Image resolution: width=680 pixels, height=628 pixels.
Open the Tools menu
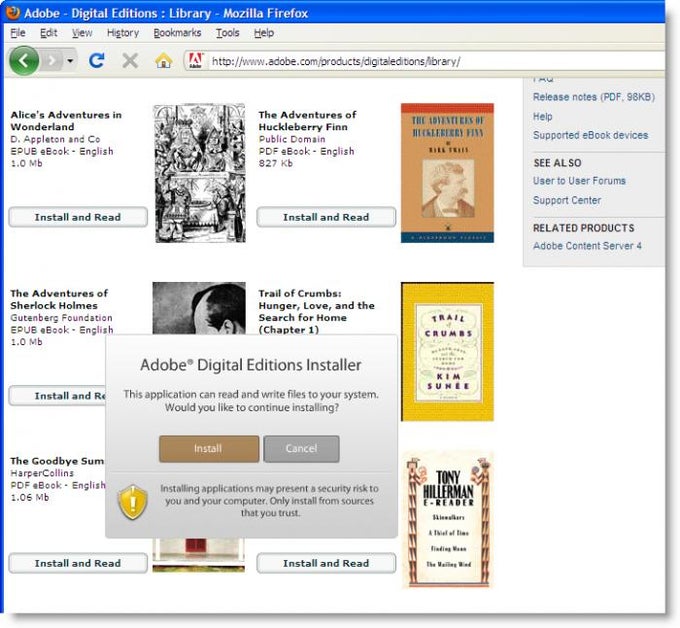point(228,33)
